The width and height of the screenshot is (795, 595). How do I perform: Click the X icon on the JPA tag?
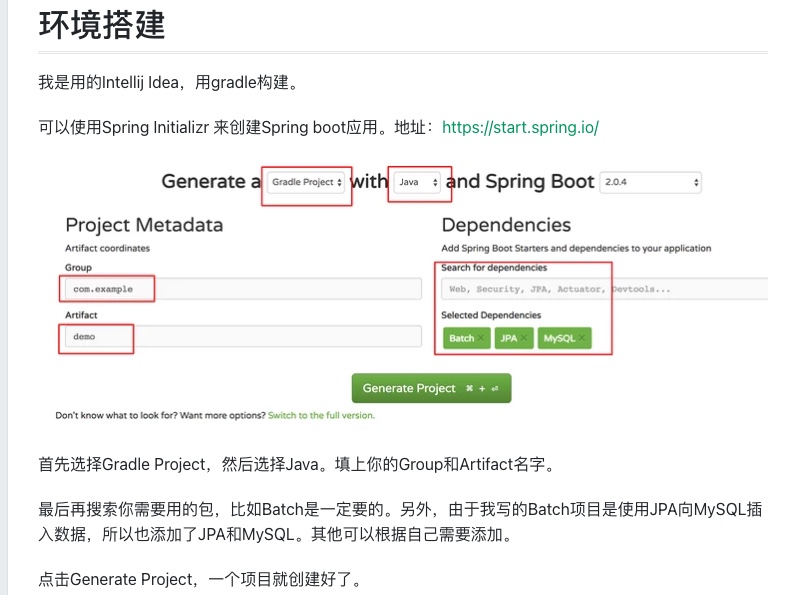[523, 339]
